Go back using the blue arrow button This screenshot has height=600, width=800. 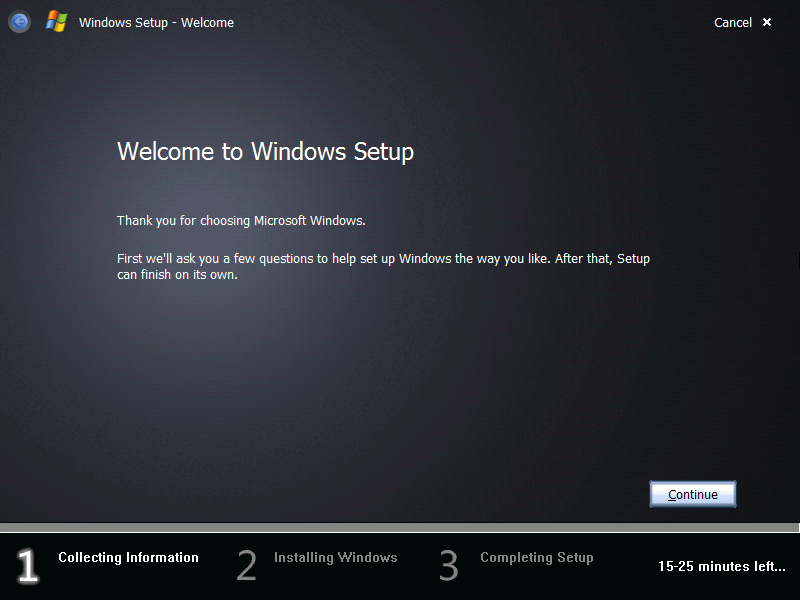(19, 22)
